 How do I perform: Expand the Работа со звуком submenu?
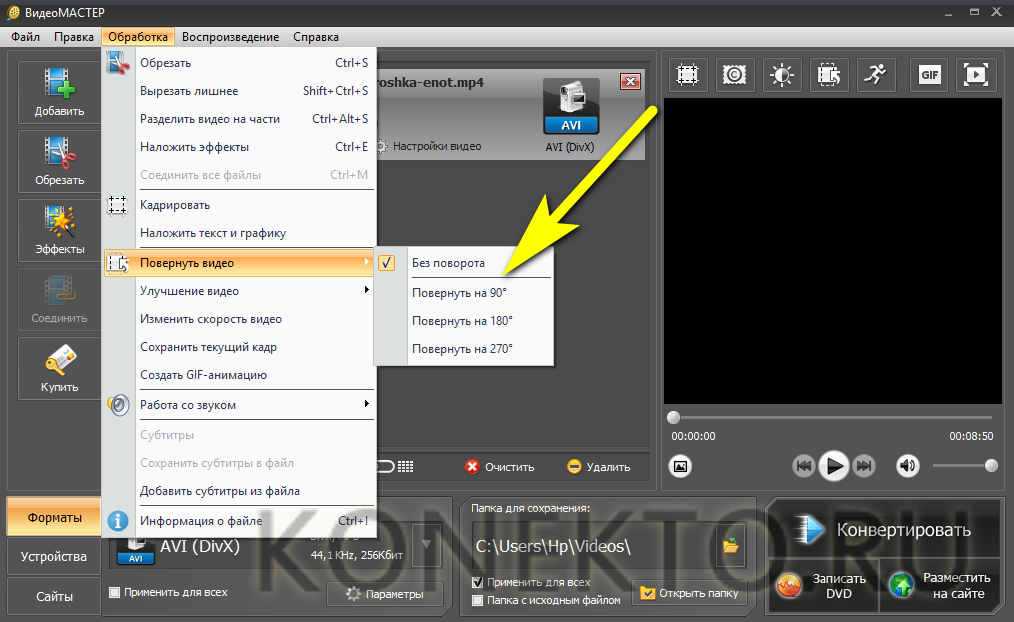click(x=239, y=405)
